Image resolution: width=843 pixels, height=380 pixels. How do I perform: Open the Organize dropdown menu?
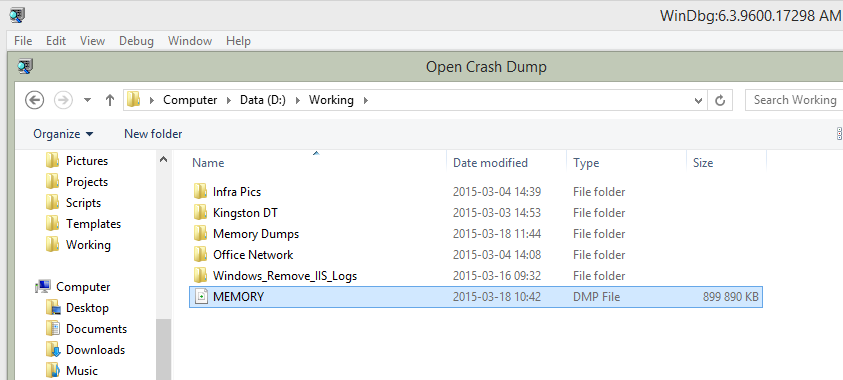(x=63, y=134)
